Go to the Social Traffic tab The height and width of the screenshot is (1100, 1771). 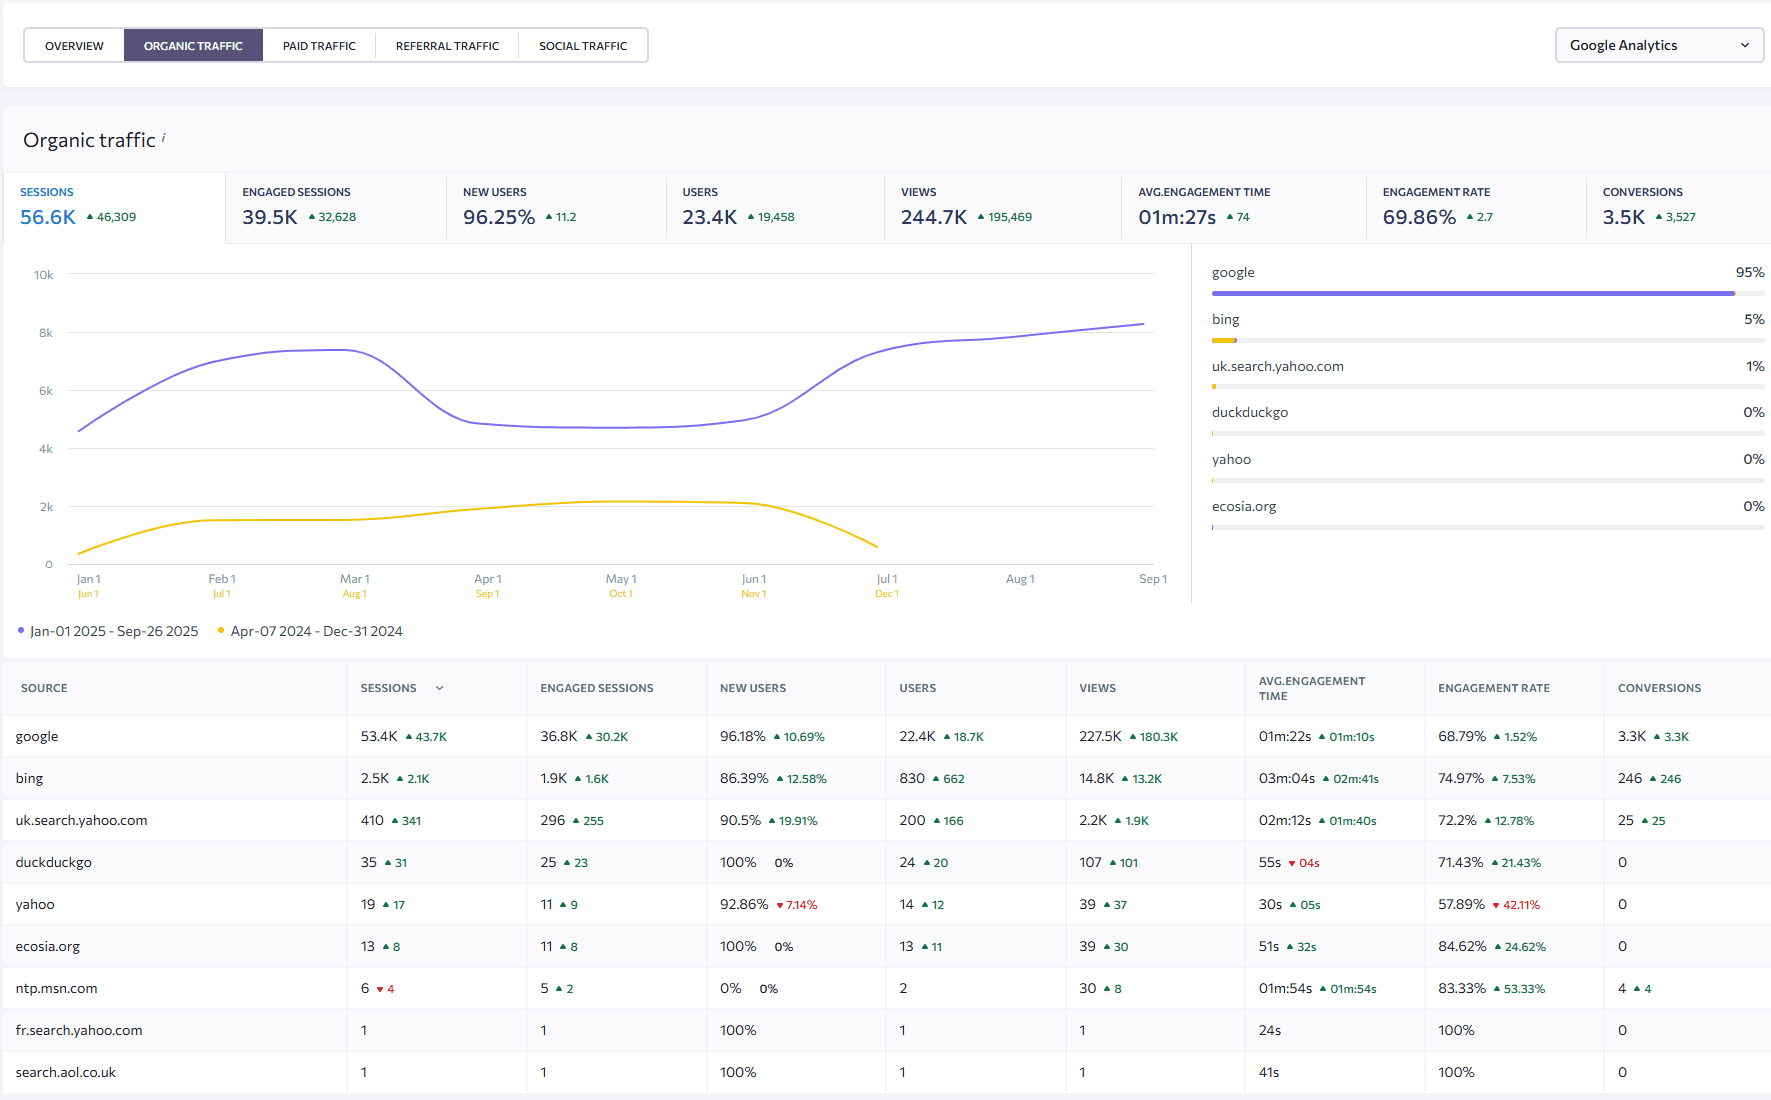pos(583,46)
